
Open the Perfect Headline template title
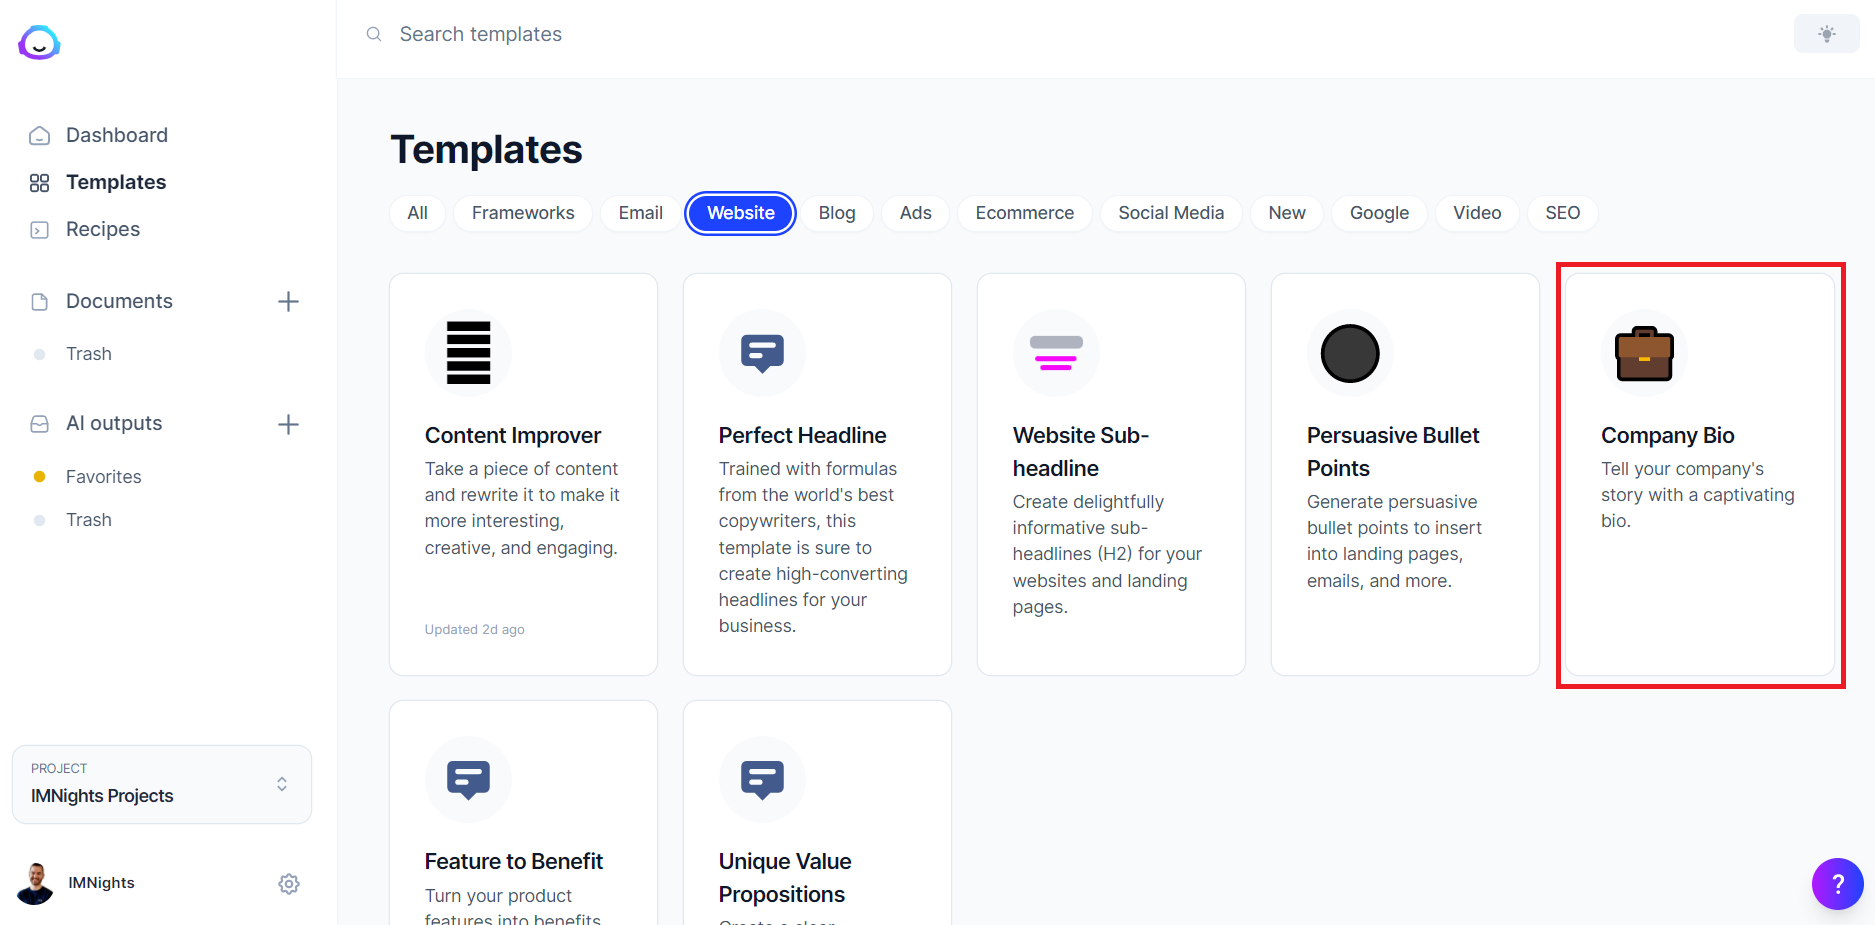[x=803, y=435]
